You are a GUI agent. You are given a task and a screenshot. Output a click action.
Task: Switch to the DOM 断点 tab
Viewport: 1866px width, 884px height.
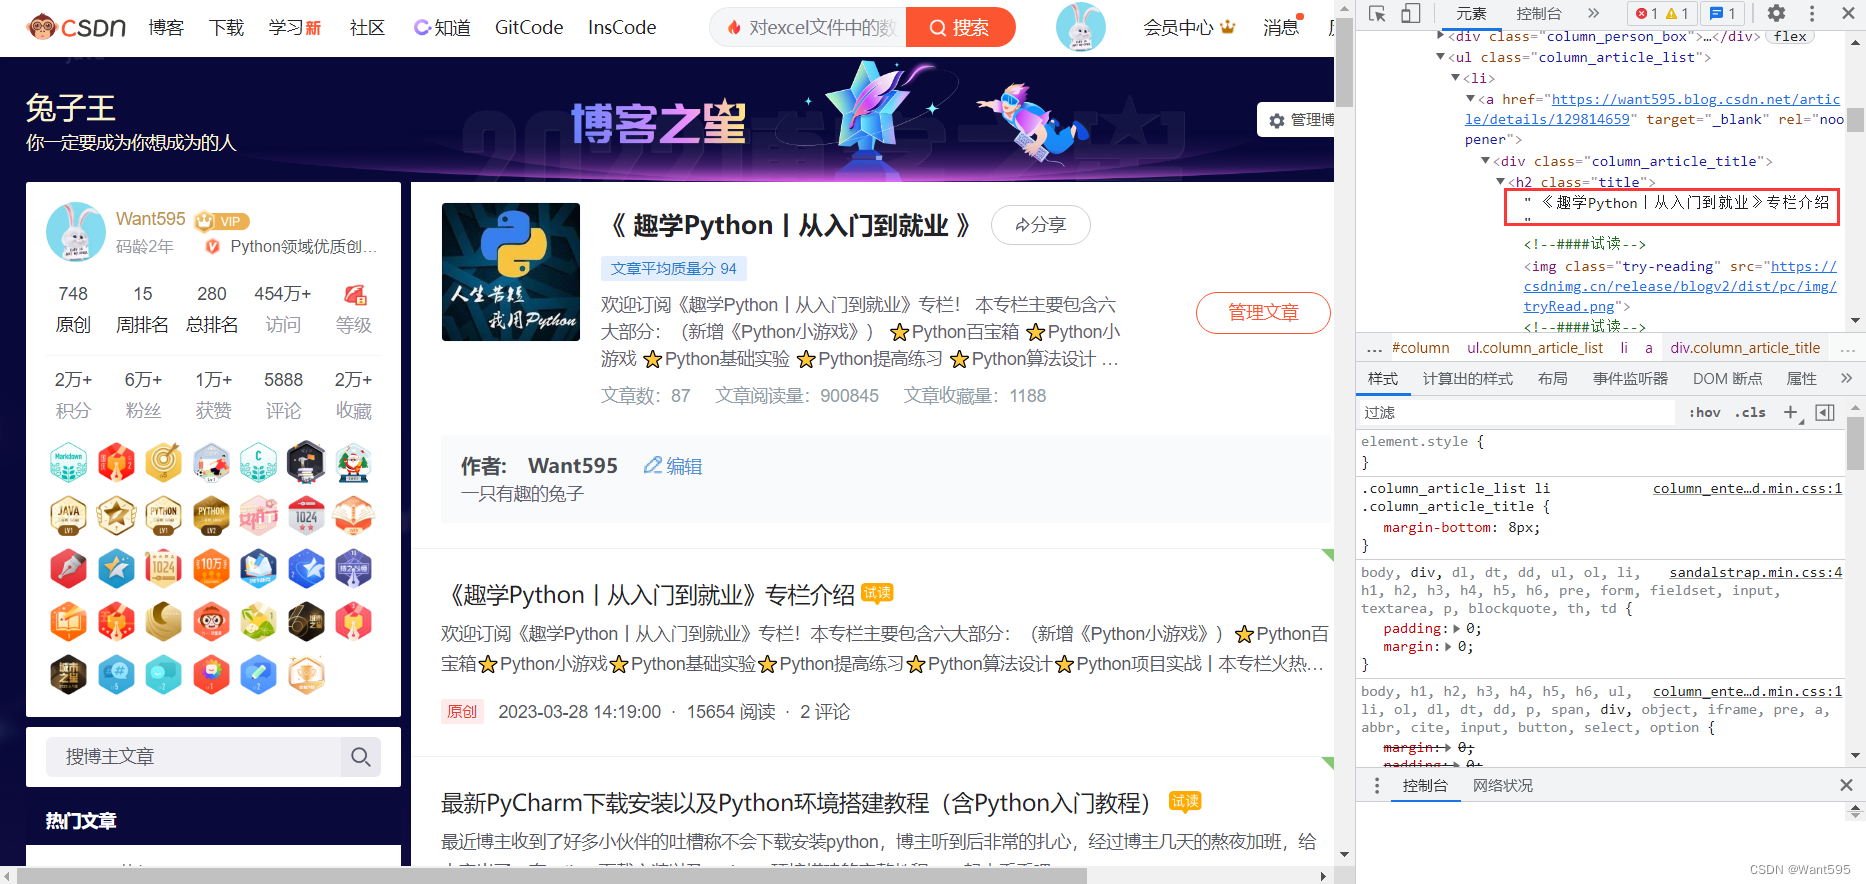(1728, 379)
